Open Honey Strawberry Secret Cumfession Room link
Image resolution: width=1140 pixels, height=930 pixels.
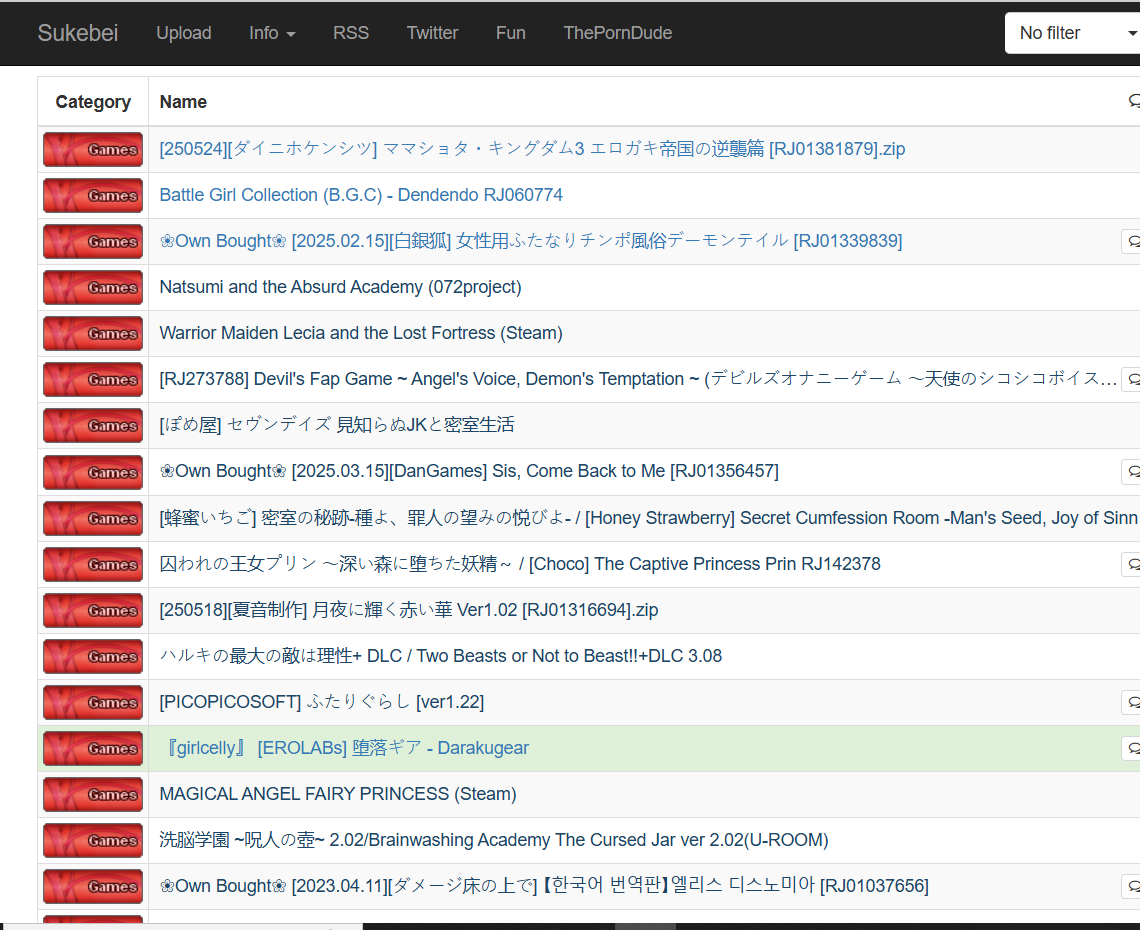[649, 518]
